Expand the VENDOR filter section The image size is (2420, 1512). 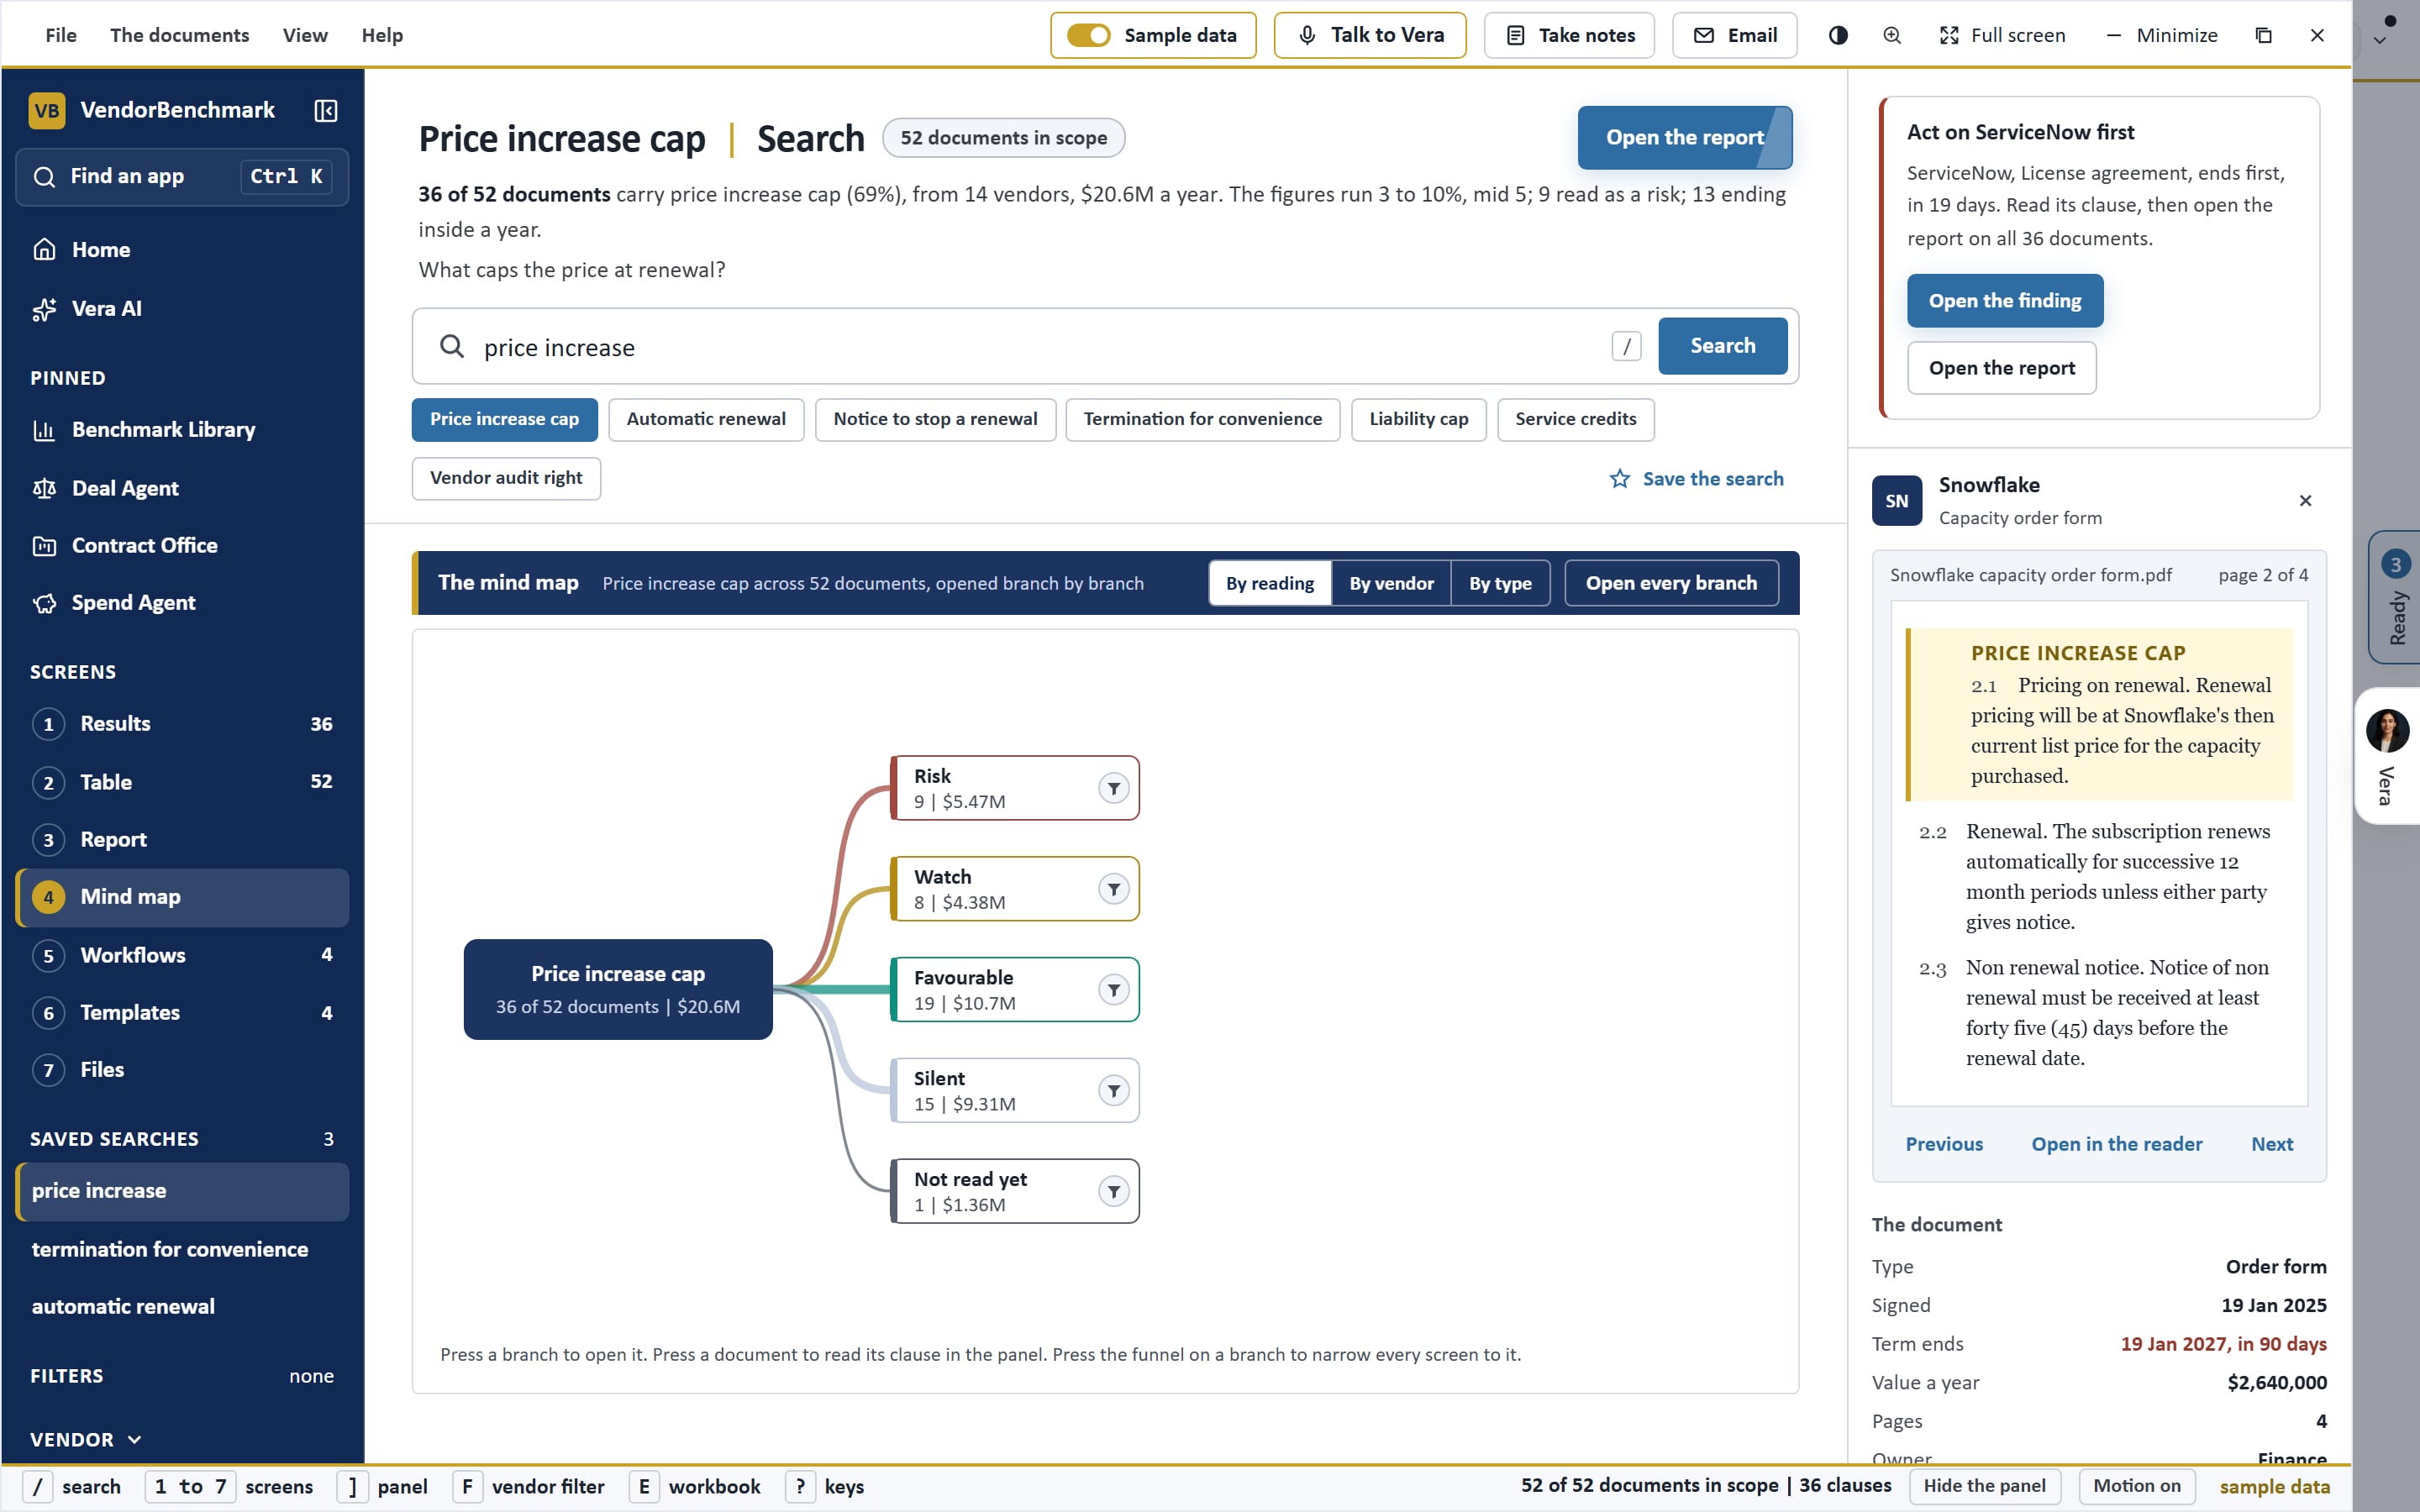coord(87,1440)
